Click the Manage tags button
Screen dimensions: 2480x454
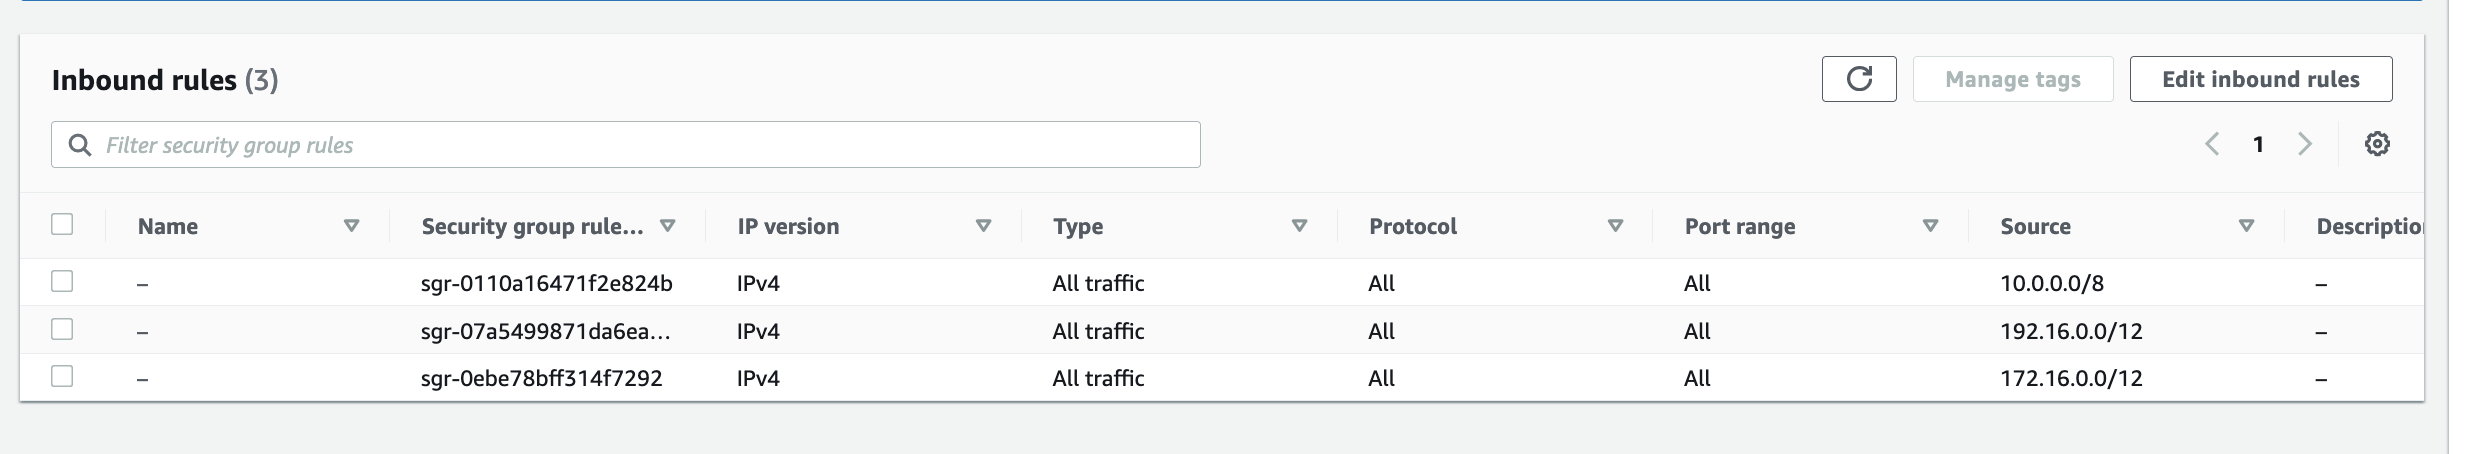pyautogui.click(x=2013, y=79)
